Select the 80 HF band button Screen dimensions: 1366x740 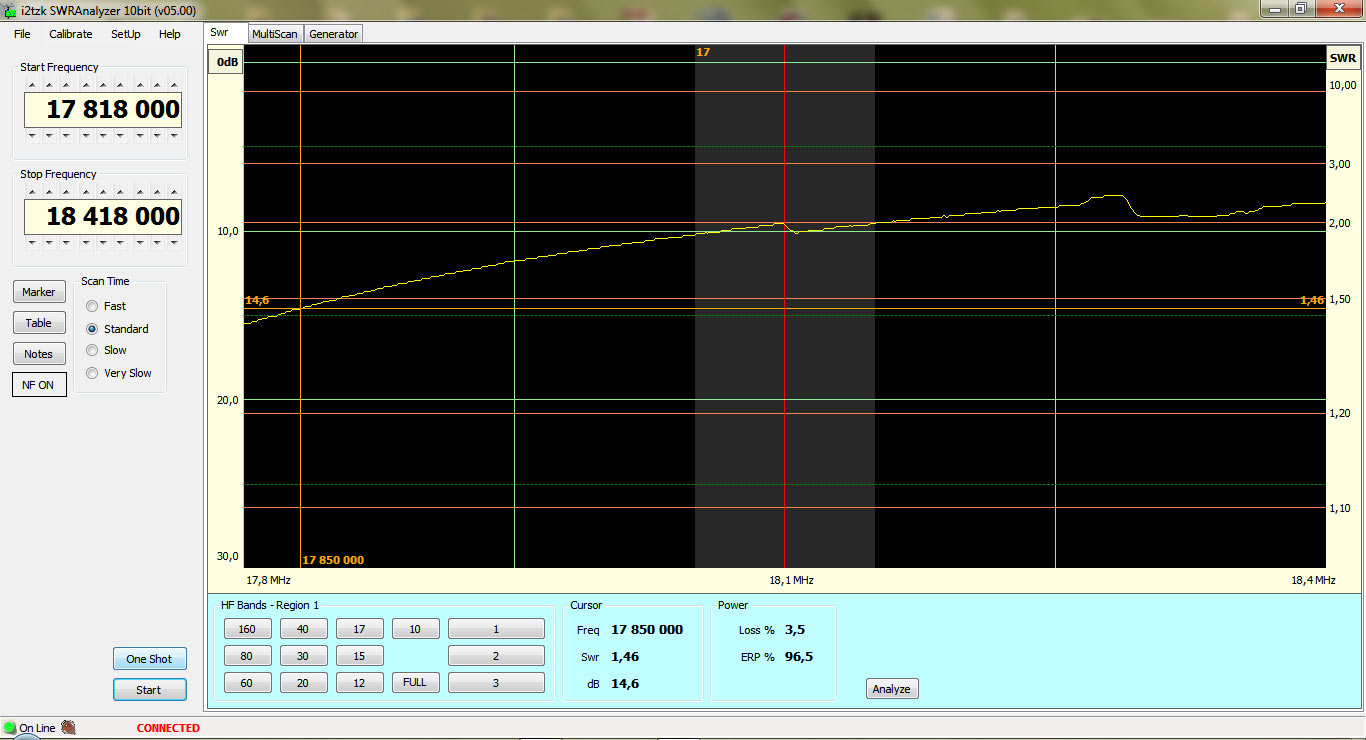[247, 656]
